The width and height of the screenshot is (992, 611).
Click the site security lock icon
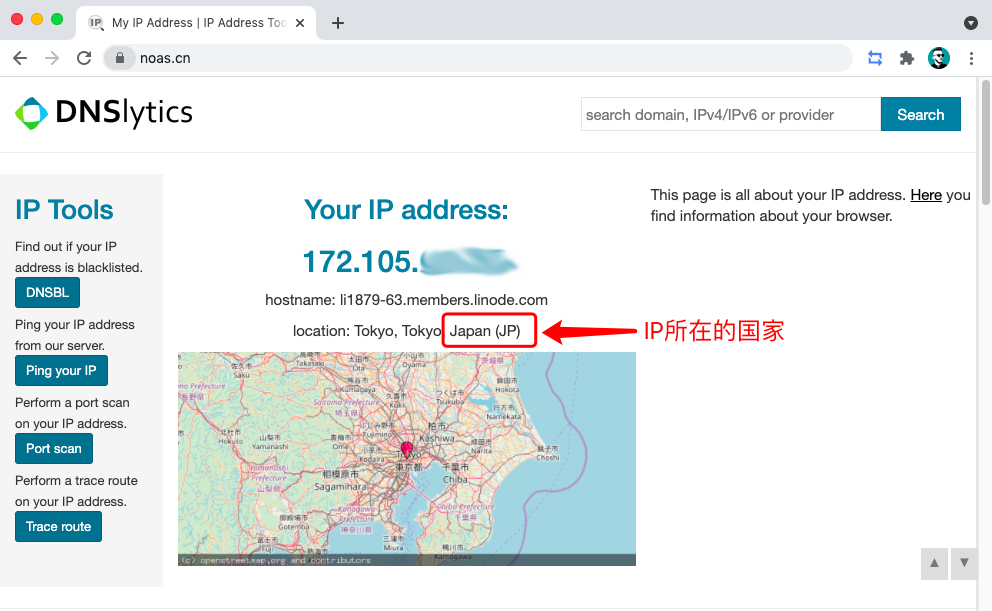(x=120, y=58)
